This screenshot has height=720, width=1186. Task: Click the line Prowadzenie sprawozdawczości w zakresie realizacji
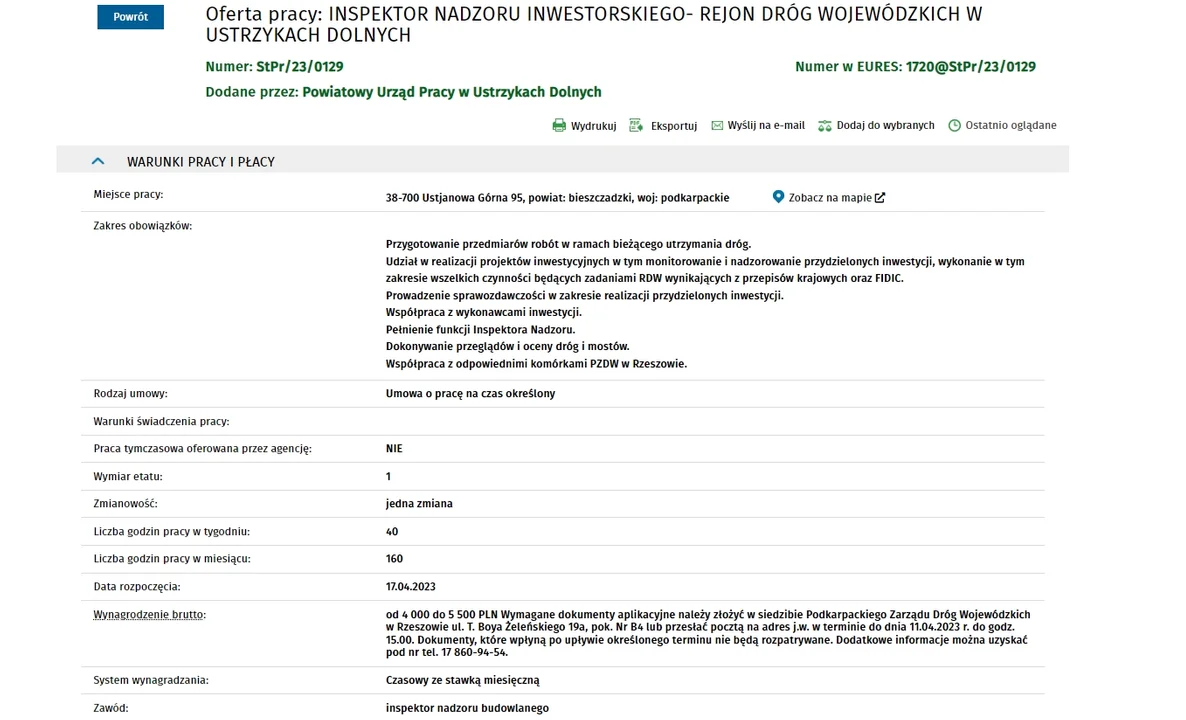click(x=585, y=296)
